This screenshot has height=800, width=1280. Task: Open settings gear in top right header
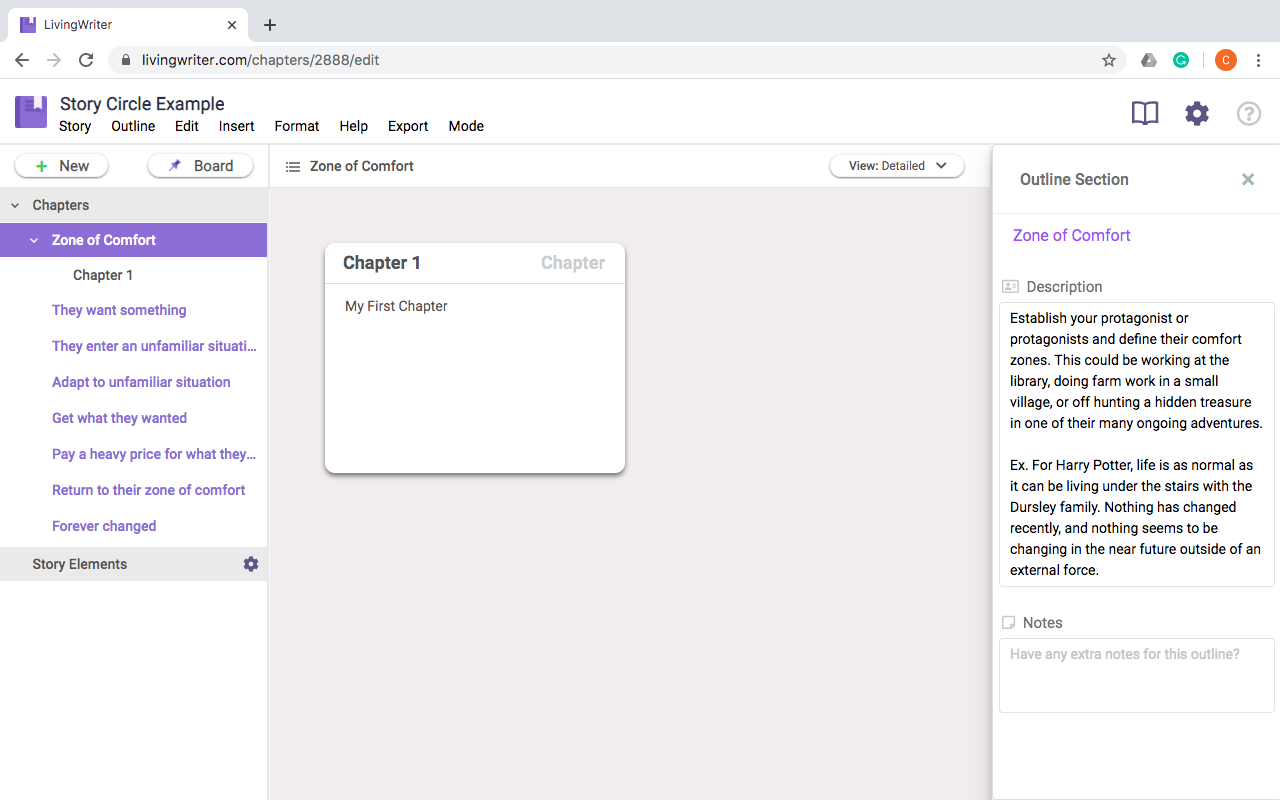point(1197,113)
